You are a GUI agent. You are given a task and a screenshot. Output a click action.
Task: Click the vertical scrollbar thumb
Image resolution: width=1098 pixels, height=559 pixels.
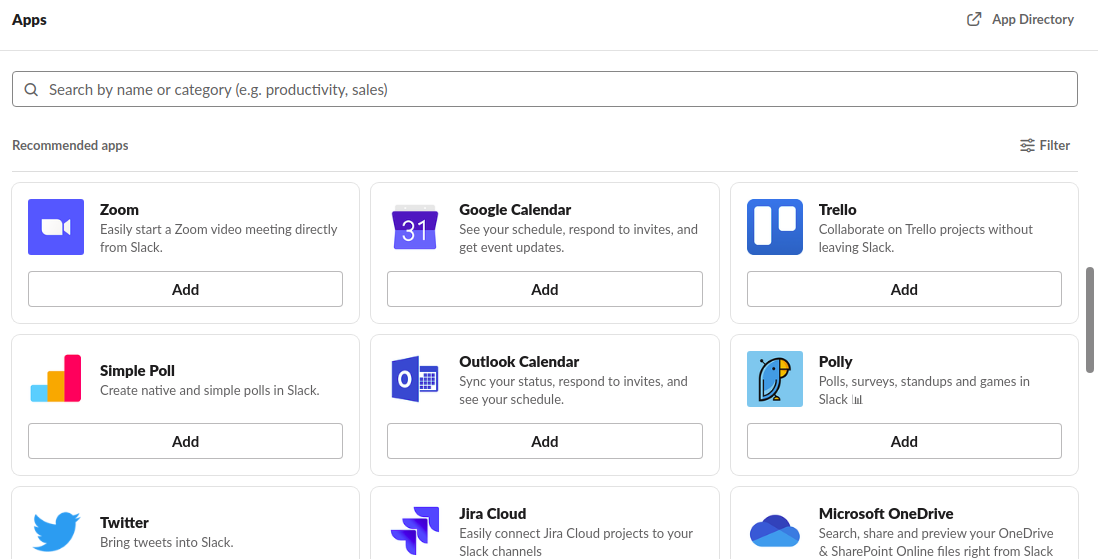pyautogui.click(x=1090, y=319)
